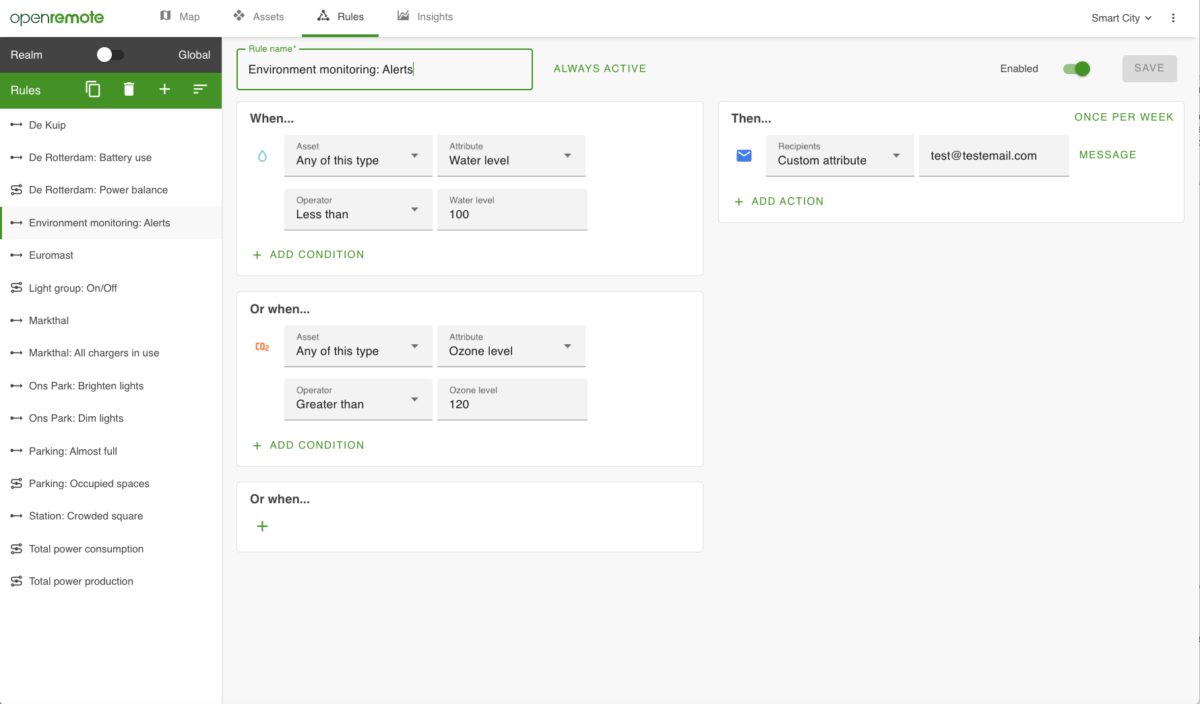Click the plus icon in empty Or when

(262, 526)
